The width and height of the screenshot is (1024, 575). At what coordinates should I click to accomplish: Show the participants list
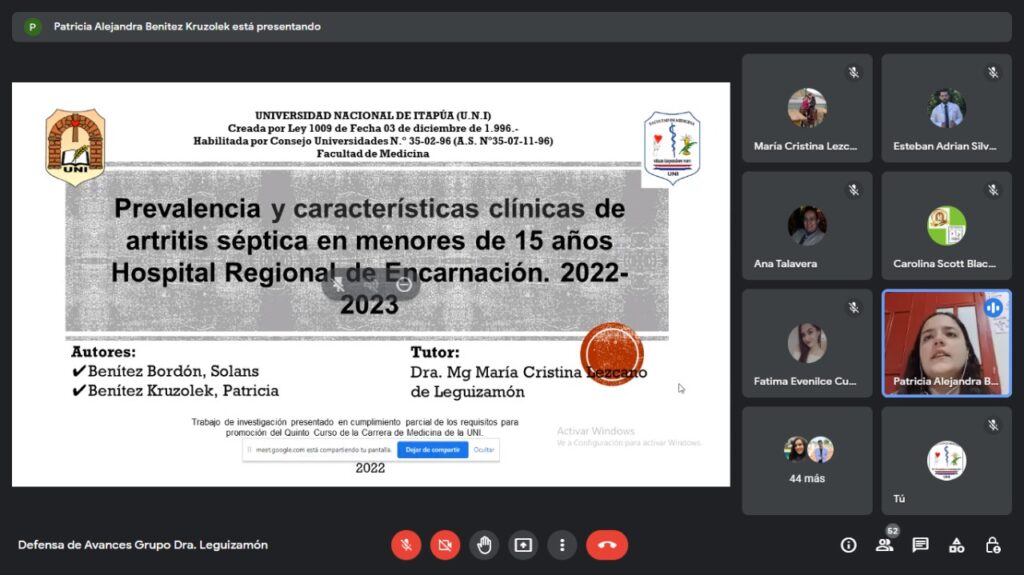(884, 545)
